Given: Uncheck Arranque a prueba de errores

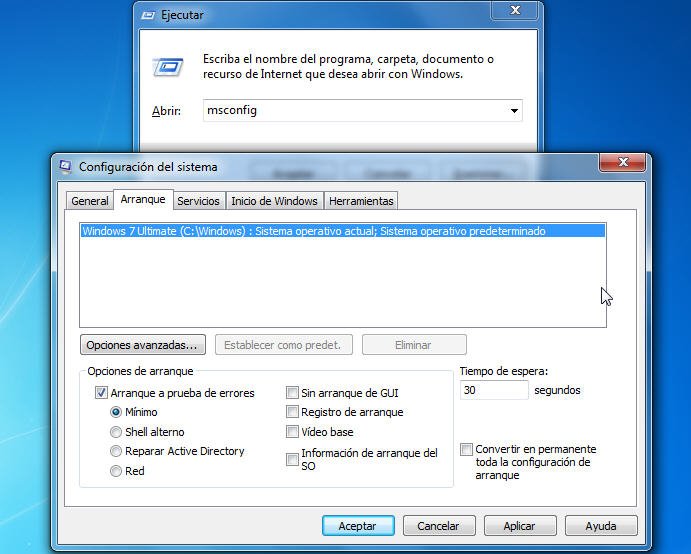Looking at the screenshot, I should pyautogui.click(x=101, y=393).
